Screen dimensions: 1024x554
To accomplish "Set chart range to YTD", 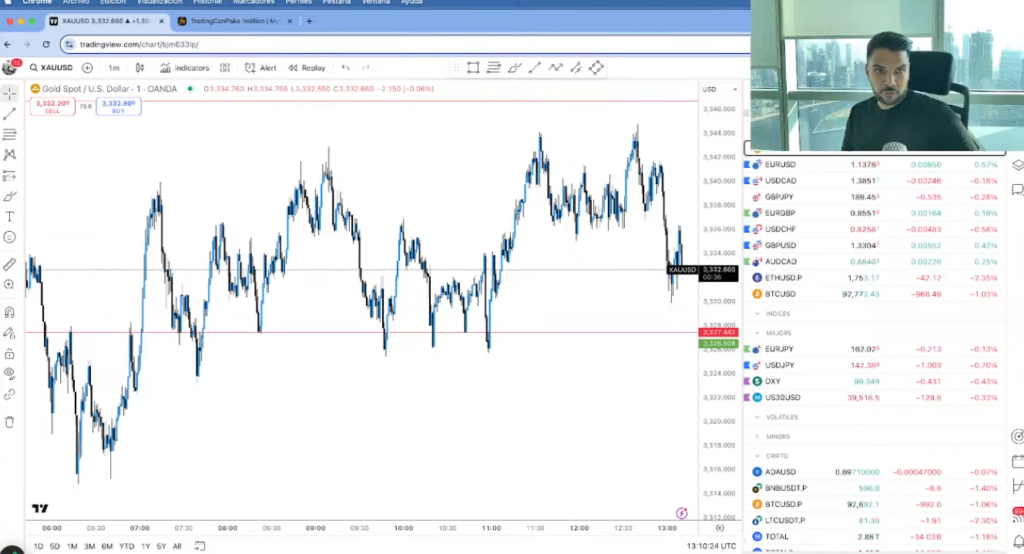I will (x=126, y=546).
